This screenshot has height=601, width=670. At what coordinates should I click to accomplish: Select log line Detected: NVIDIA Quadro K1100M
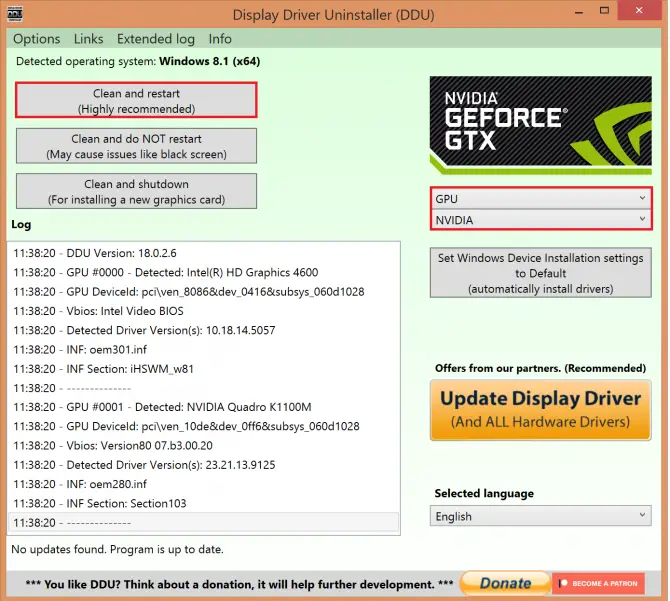pyautogui.click(x=203, y=407)
